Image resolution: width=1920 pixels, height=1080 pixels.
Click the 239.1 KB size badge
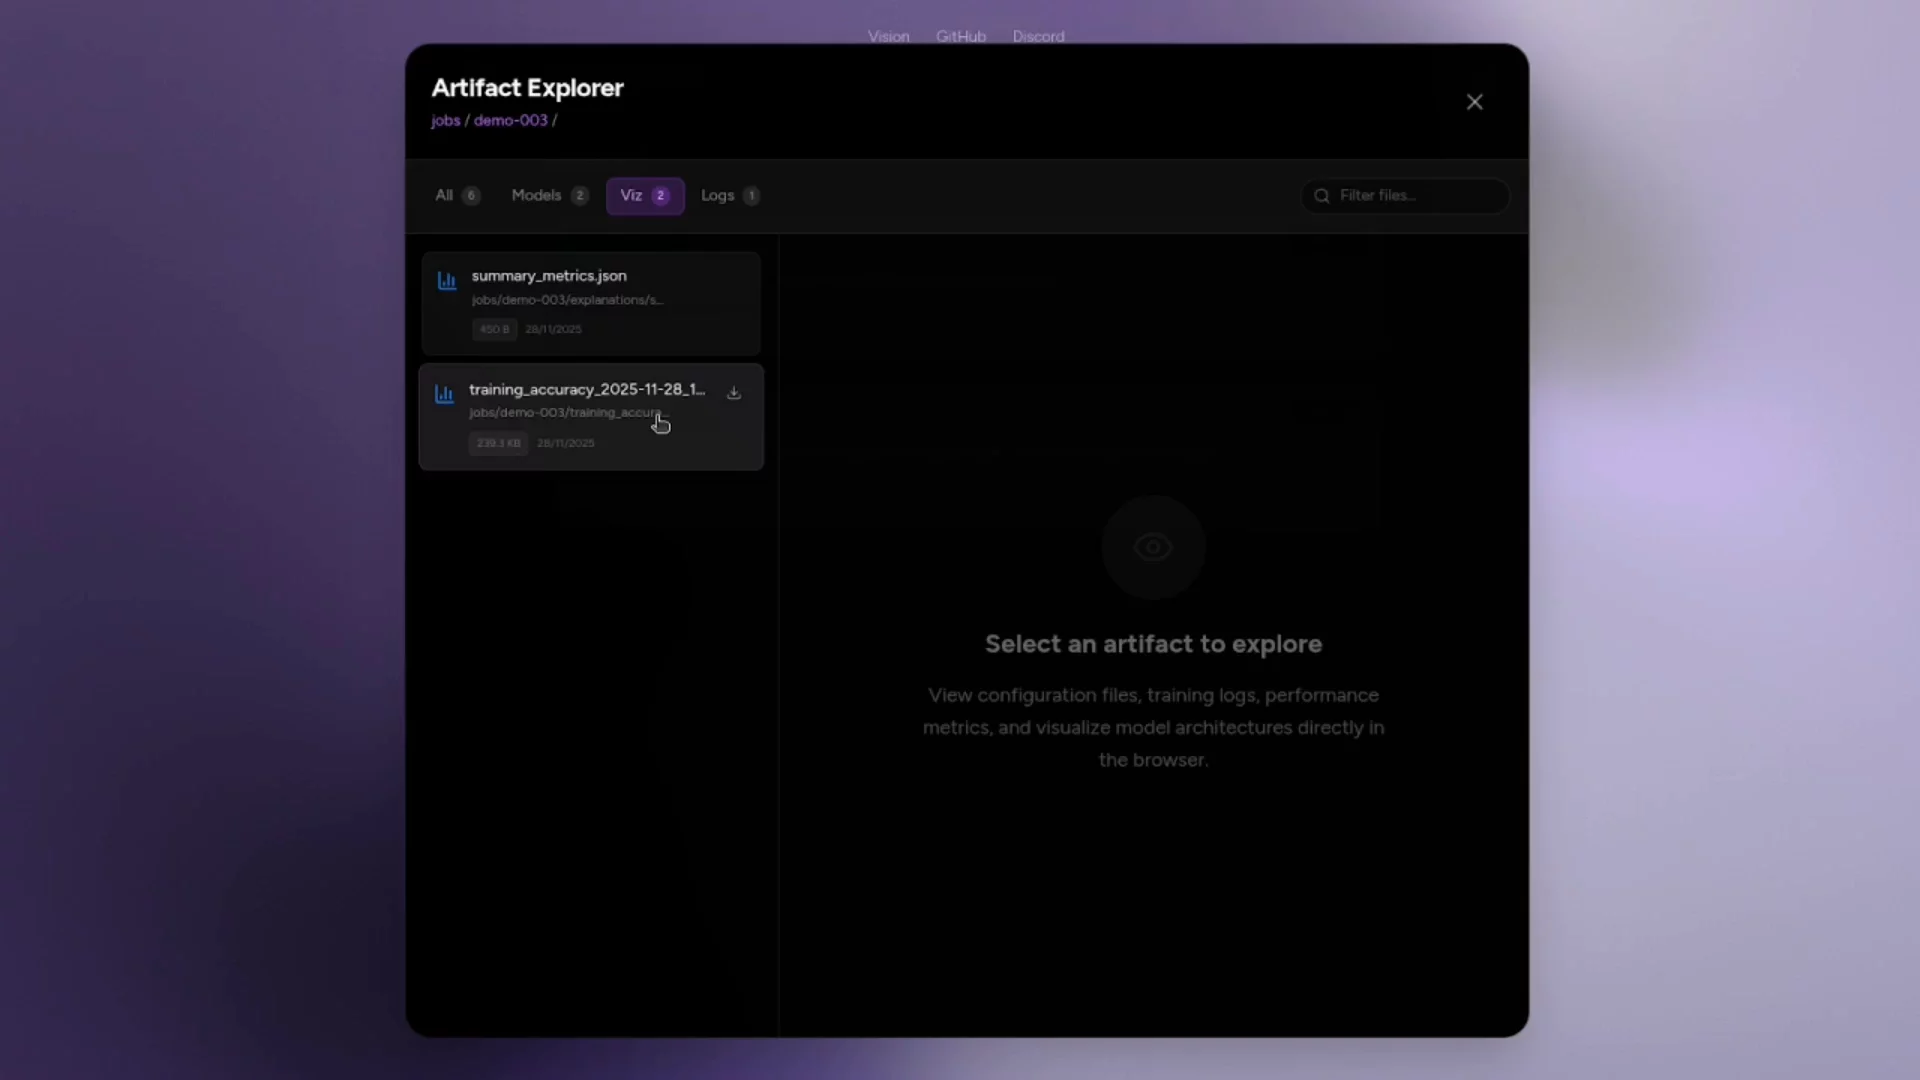click(498, 443)
